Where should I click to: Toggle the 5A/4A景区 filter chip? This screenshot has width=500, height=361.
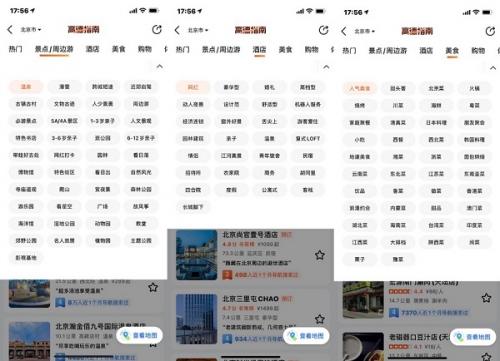64,121
